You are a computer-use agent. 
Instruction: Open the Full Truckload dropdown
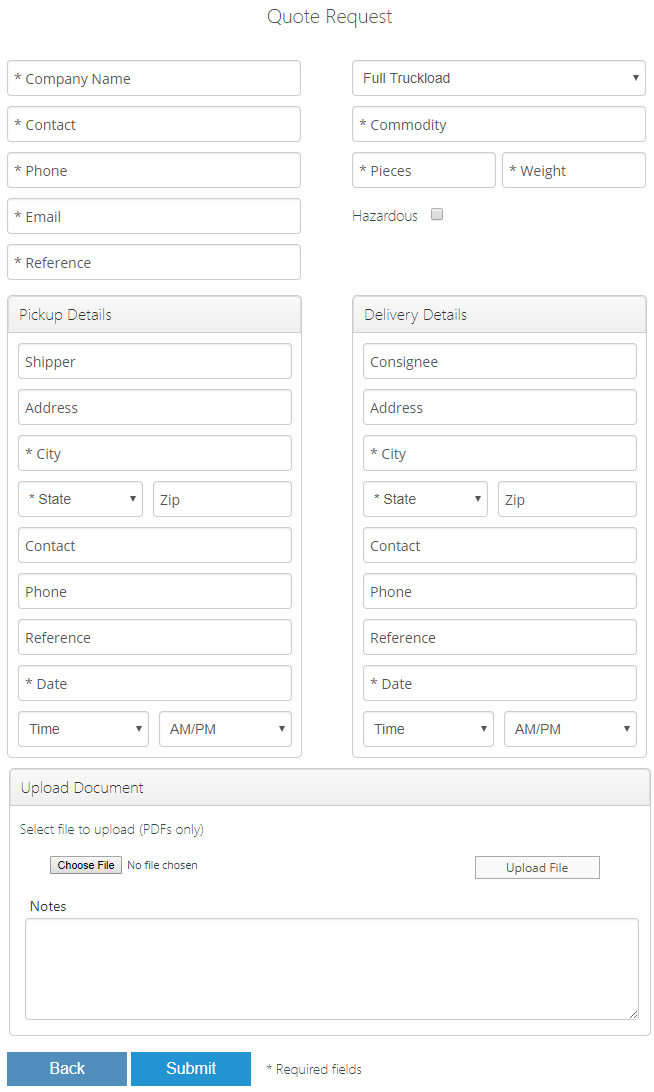499,78
